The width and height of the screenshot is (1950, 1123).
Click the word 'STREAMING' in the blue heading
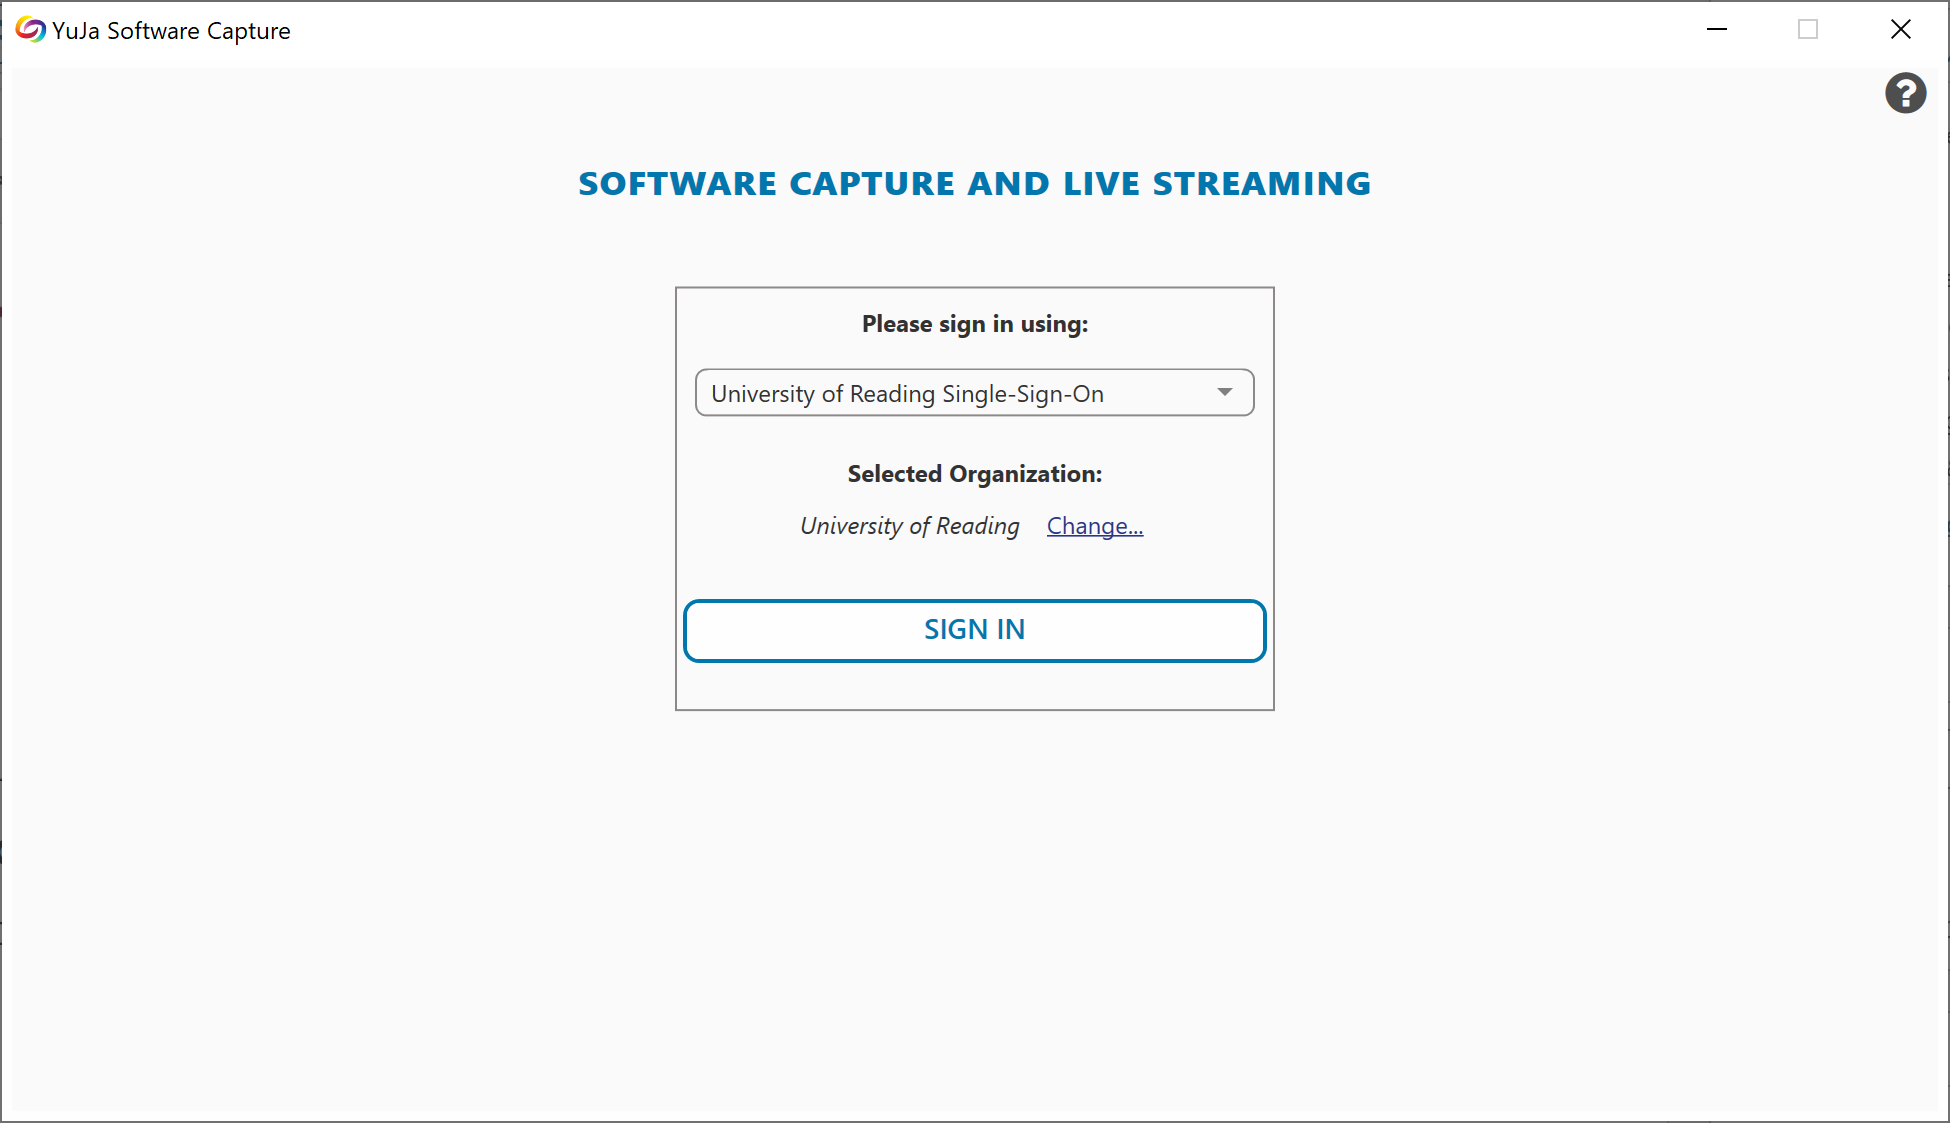[x=1261, y=184]
